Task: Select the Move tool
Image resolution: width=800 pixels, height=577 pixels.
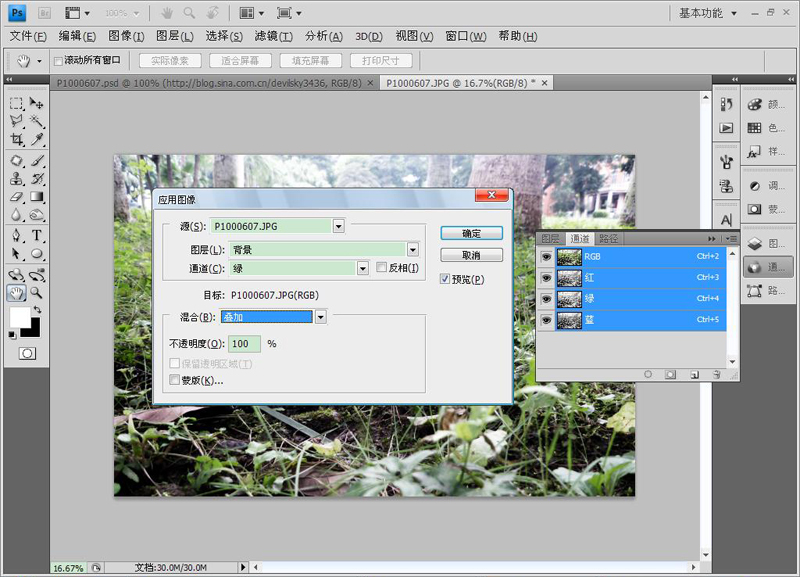Action: point(36,104)
